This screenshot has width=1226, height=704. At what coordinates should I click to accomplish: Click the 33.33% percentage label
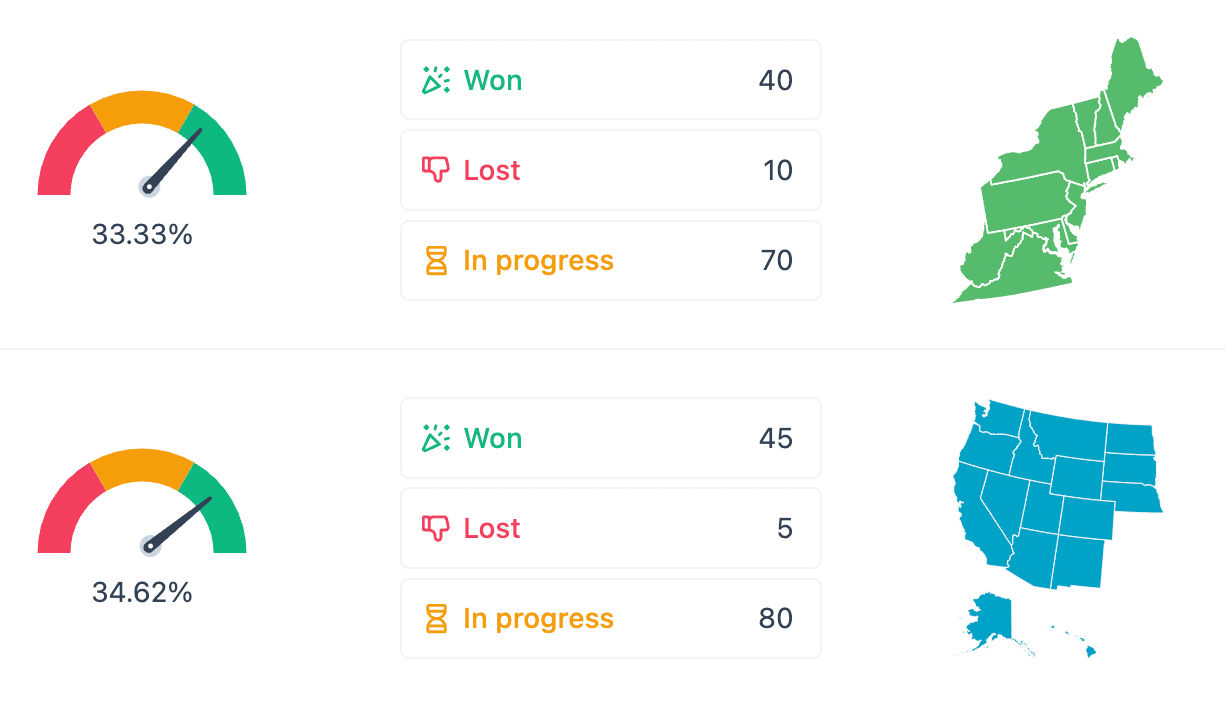click(x=142, y=235)
